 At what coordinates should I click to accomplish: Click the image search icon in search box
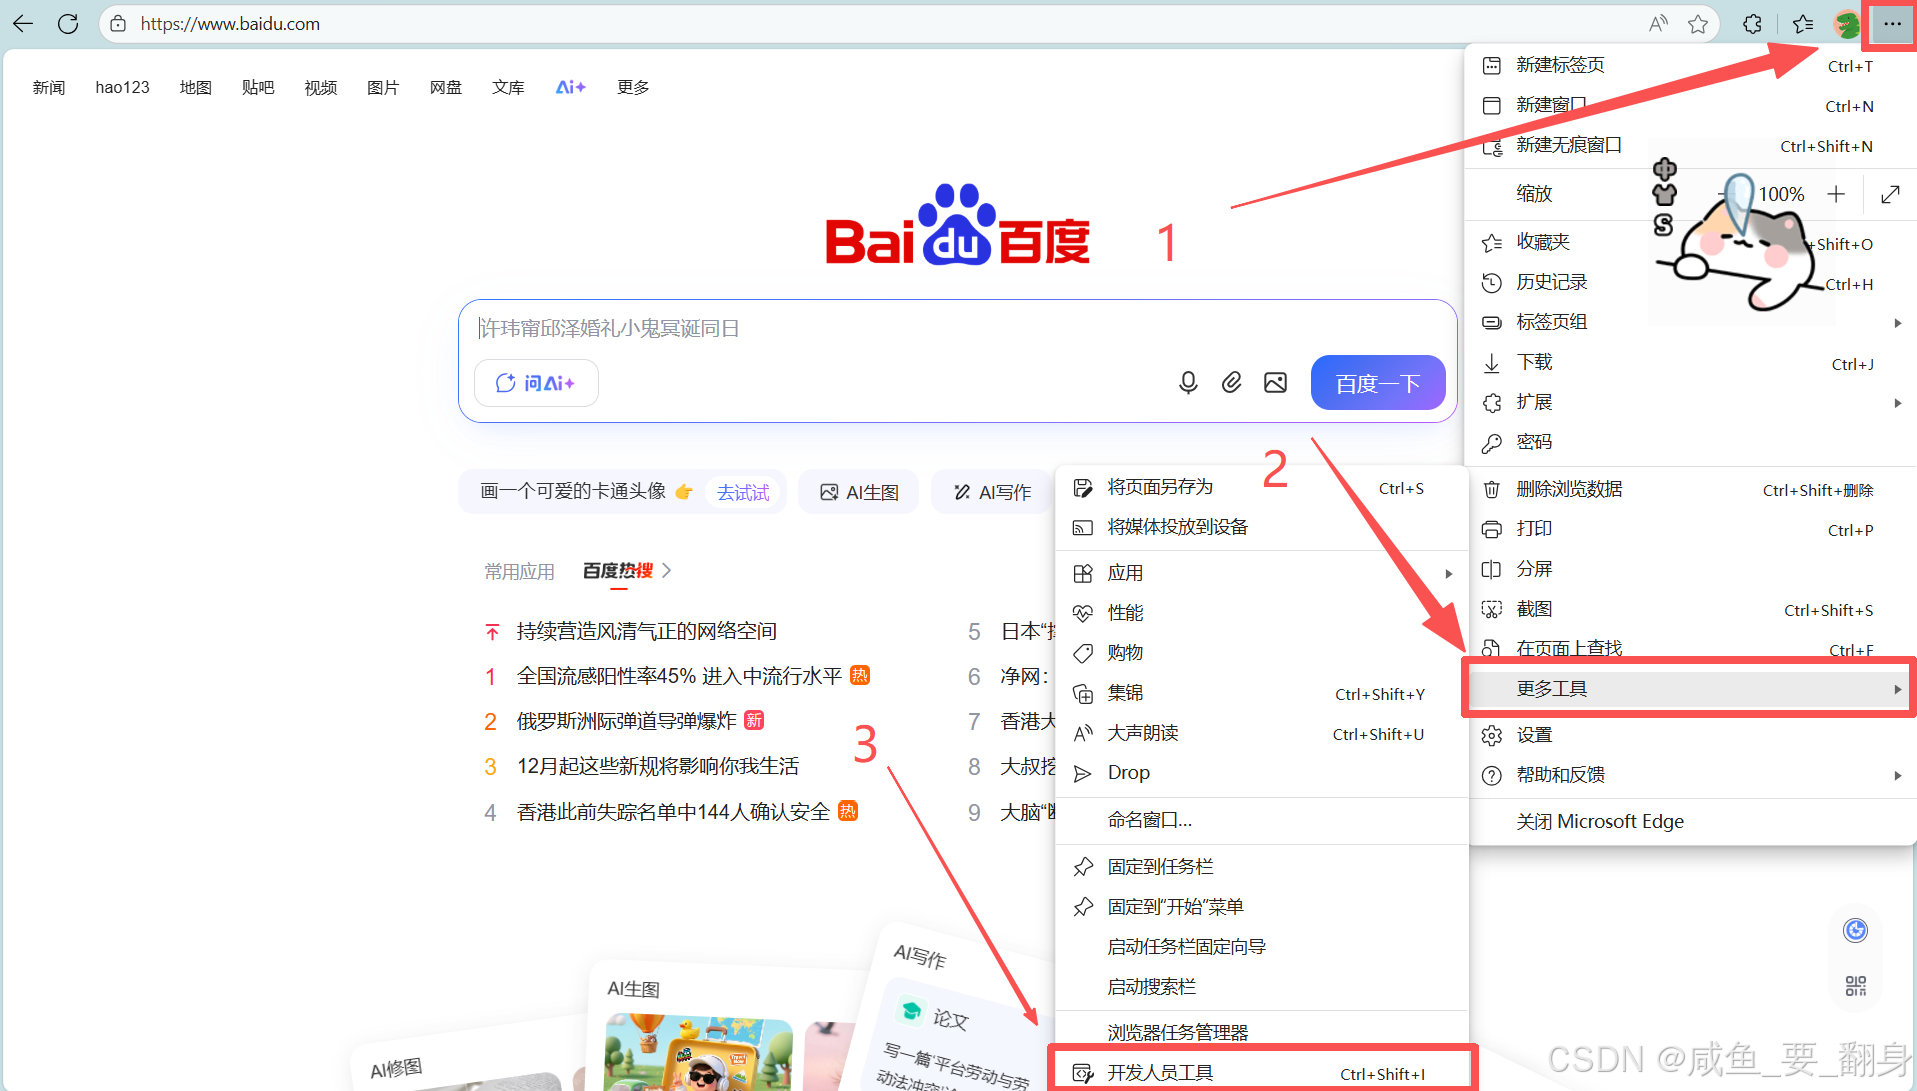pos(1275,383)
